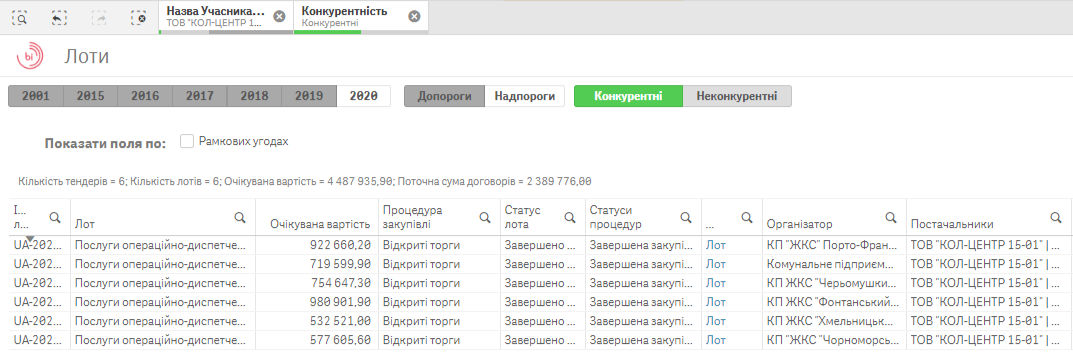Open the Назва Учасника selection dropdown

[216, 16]
